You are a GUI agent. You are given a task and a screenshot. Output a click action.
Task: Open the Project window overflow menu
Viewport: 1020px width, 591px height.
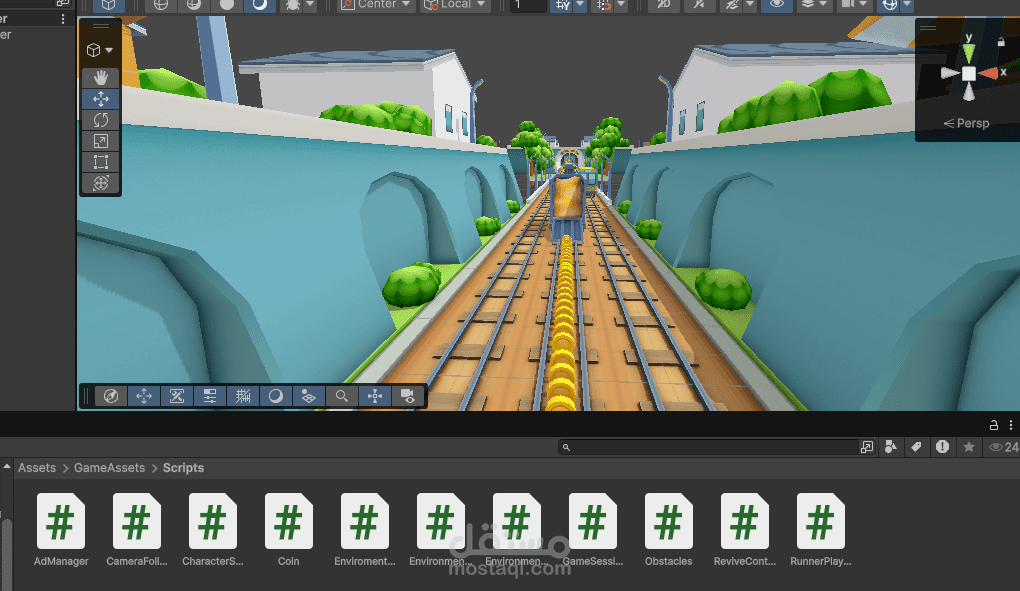pos(1011,424)
